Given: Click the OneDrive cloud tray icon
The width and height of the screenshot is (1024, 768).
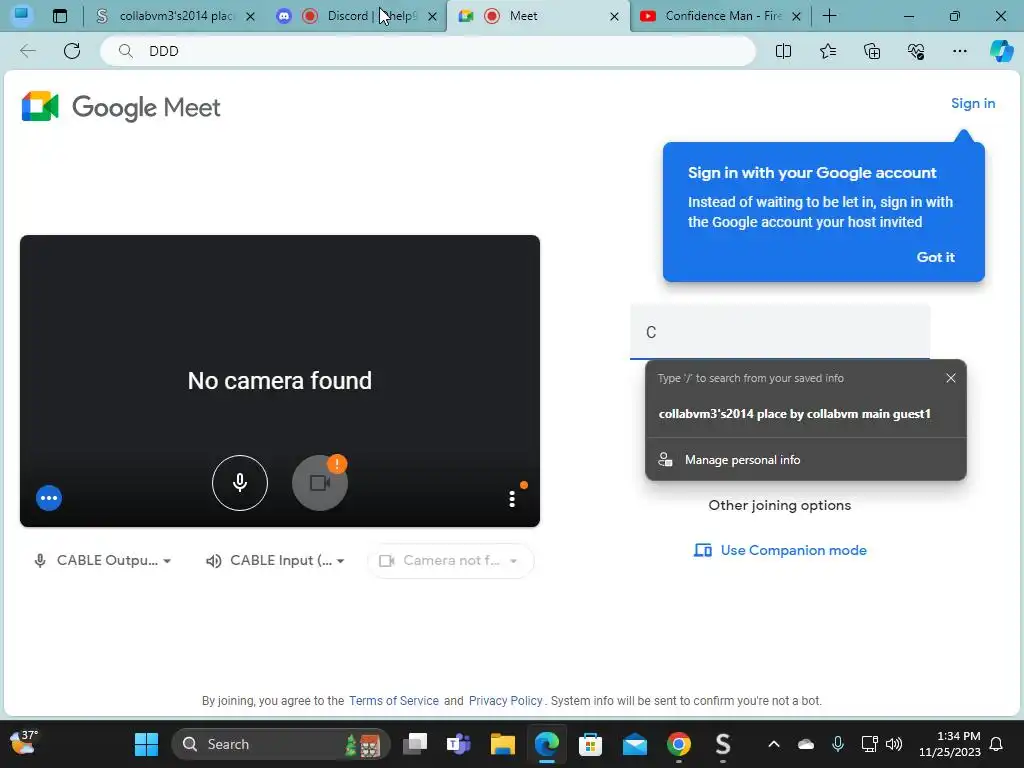Looking at the screenshot, I should [x=806, y=744].
